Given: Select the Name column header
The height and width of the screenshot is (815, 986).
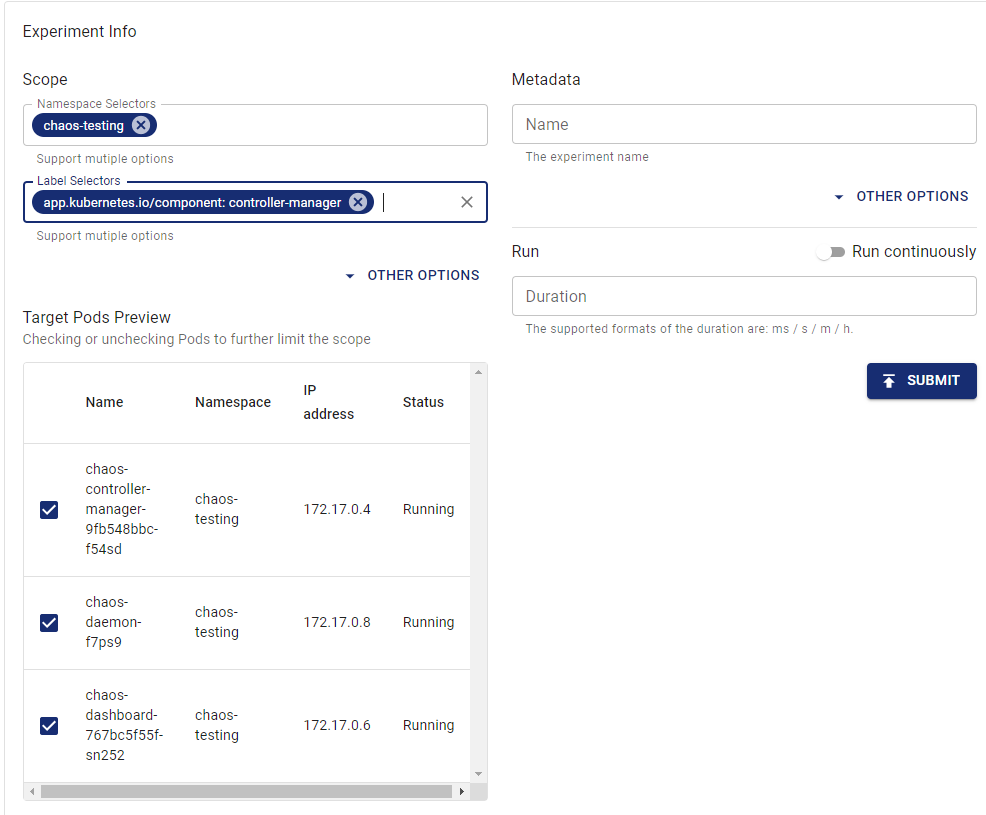Looking at the screenshot, I should 104,402.
